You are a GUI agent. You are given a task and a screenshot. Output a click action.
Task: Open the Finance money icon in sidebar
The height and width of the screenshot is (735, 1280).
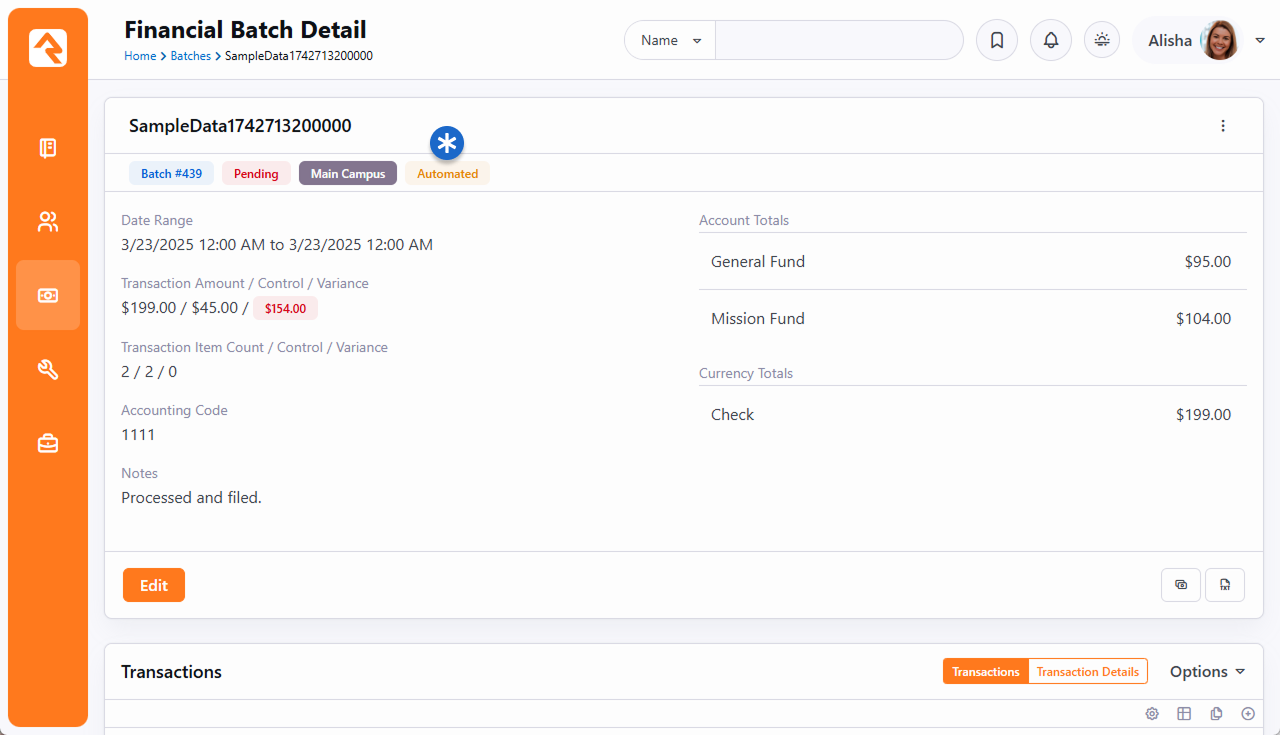point(48,296)
